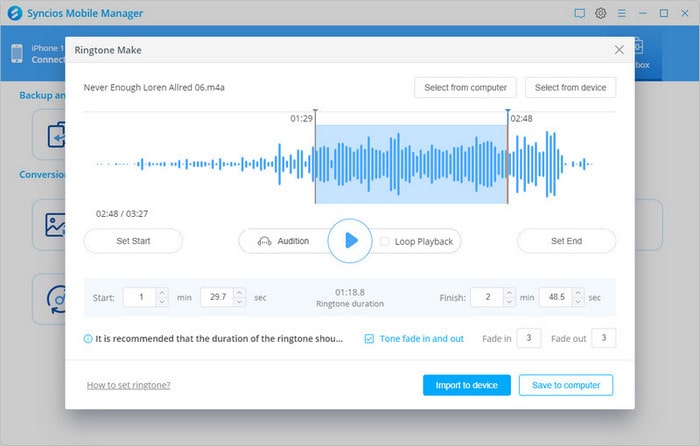
Task: Increase the Start minutes stepper
Action: pyautogui.click(x=162, y=293)
